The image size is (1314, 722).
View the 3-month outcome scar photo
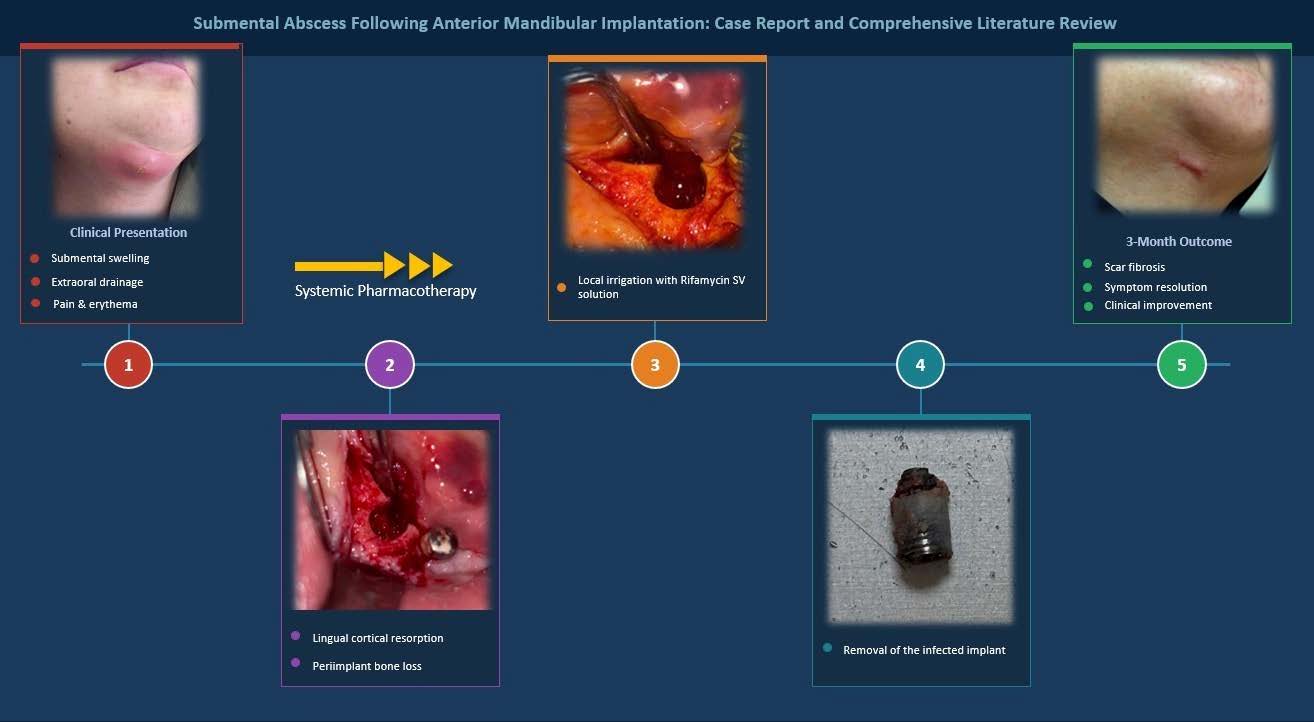point(1185,135)
